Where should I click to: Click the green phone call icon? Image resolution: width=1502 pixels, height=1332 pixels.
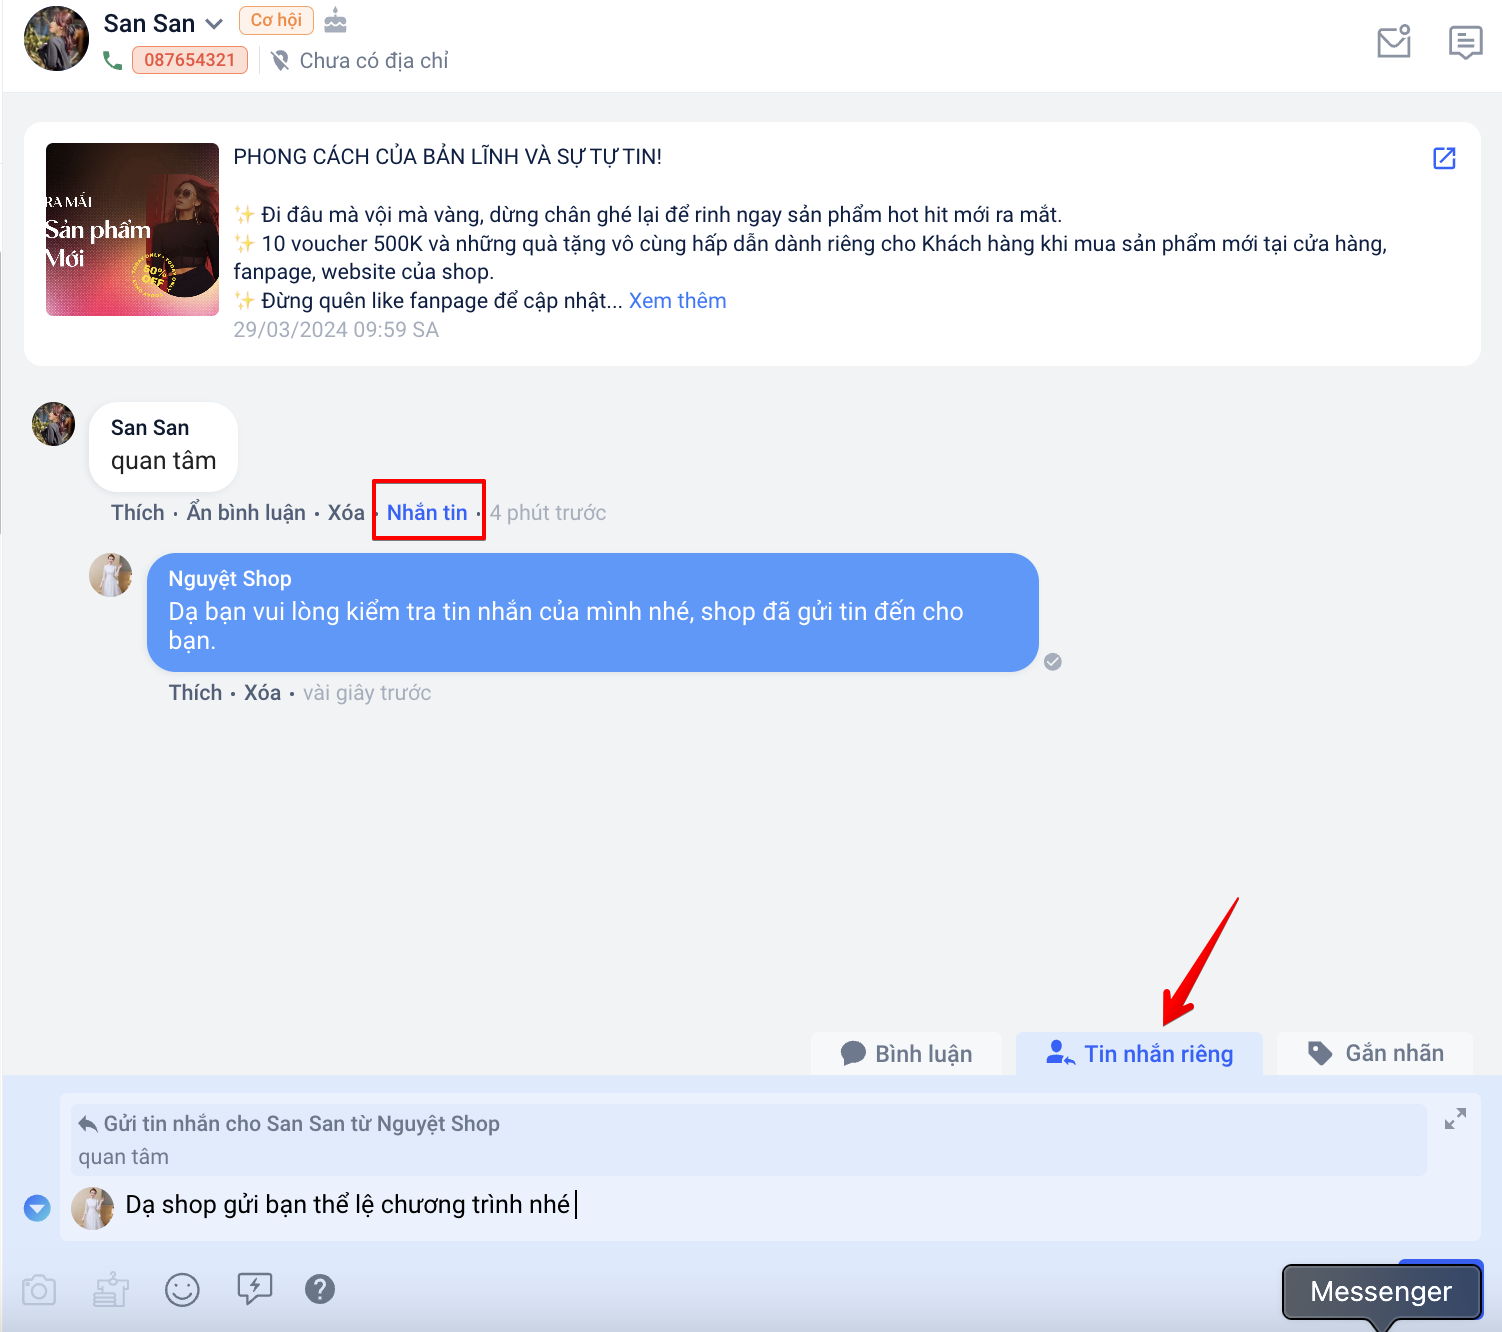click(113, 61)
